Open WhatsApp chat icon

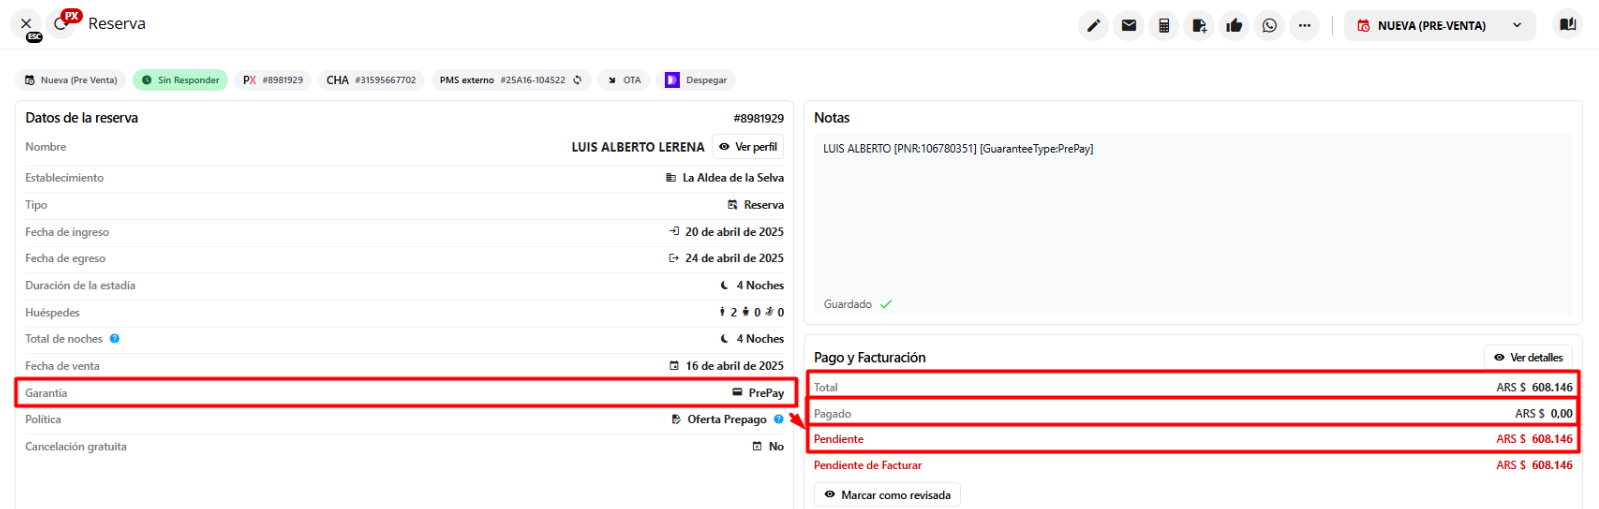click(x=1269, y=26)
